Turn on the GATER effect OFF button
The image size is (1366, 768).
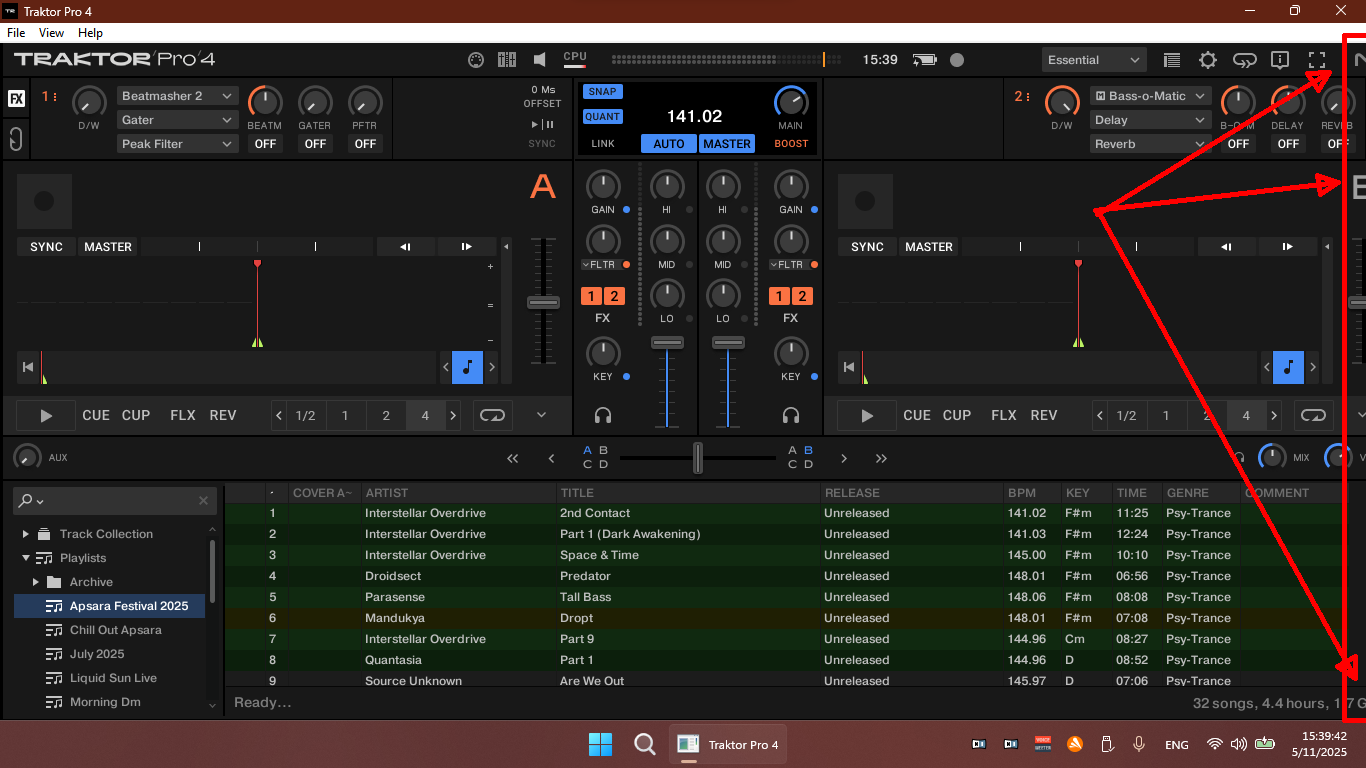click(x=315, y=144)
